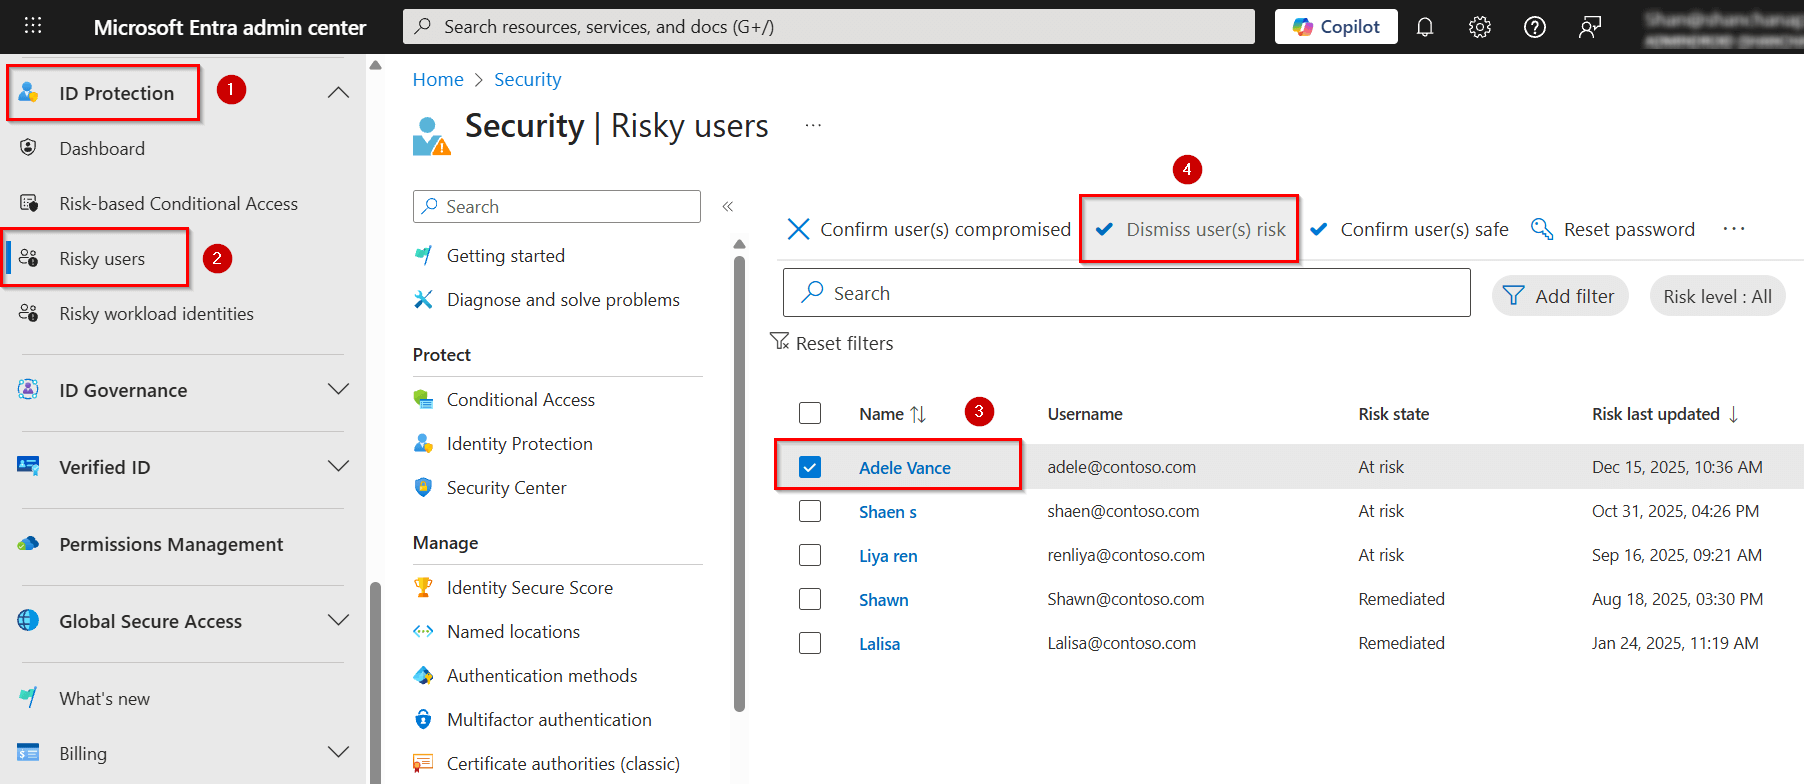Viewport: 1804px width, 784px height.
Task: Open the Shawn user link
Action: (x=884, y=600)
